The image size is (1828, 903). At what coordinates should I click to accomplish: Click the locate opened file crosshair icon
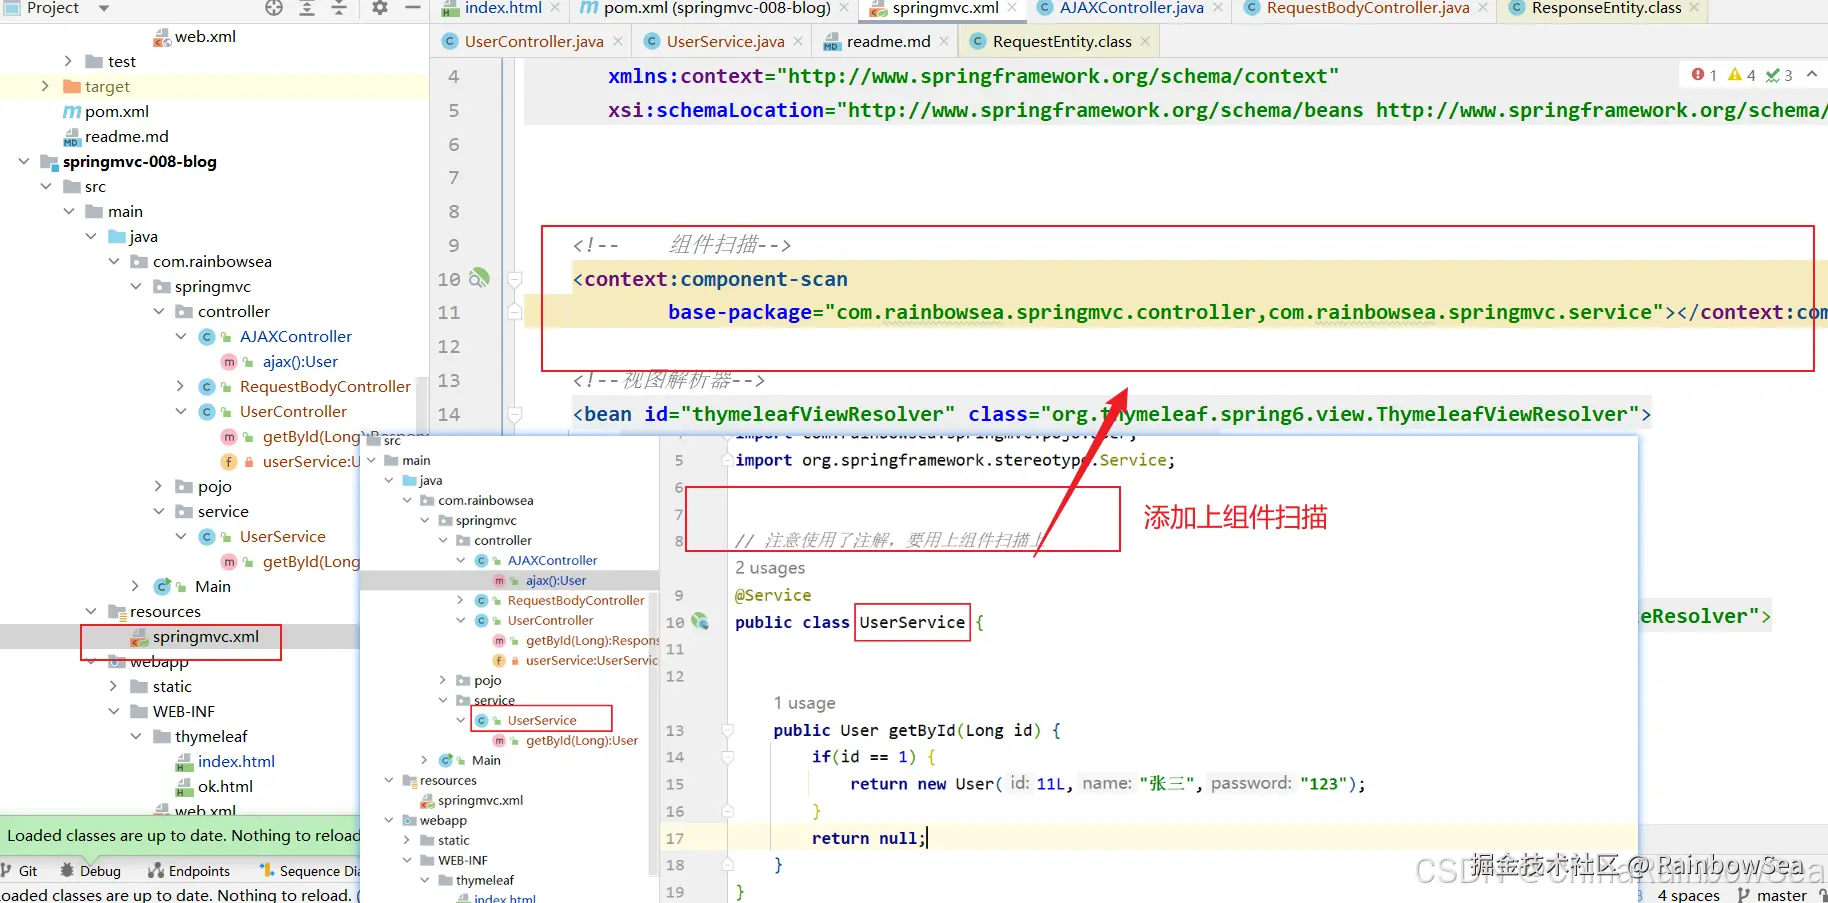coord(274,8)
